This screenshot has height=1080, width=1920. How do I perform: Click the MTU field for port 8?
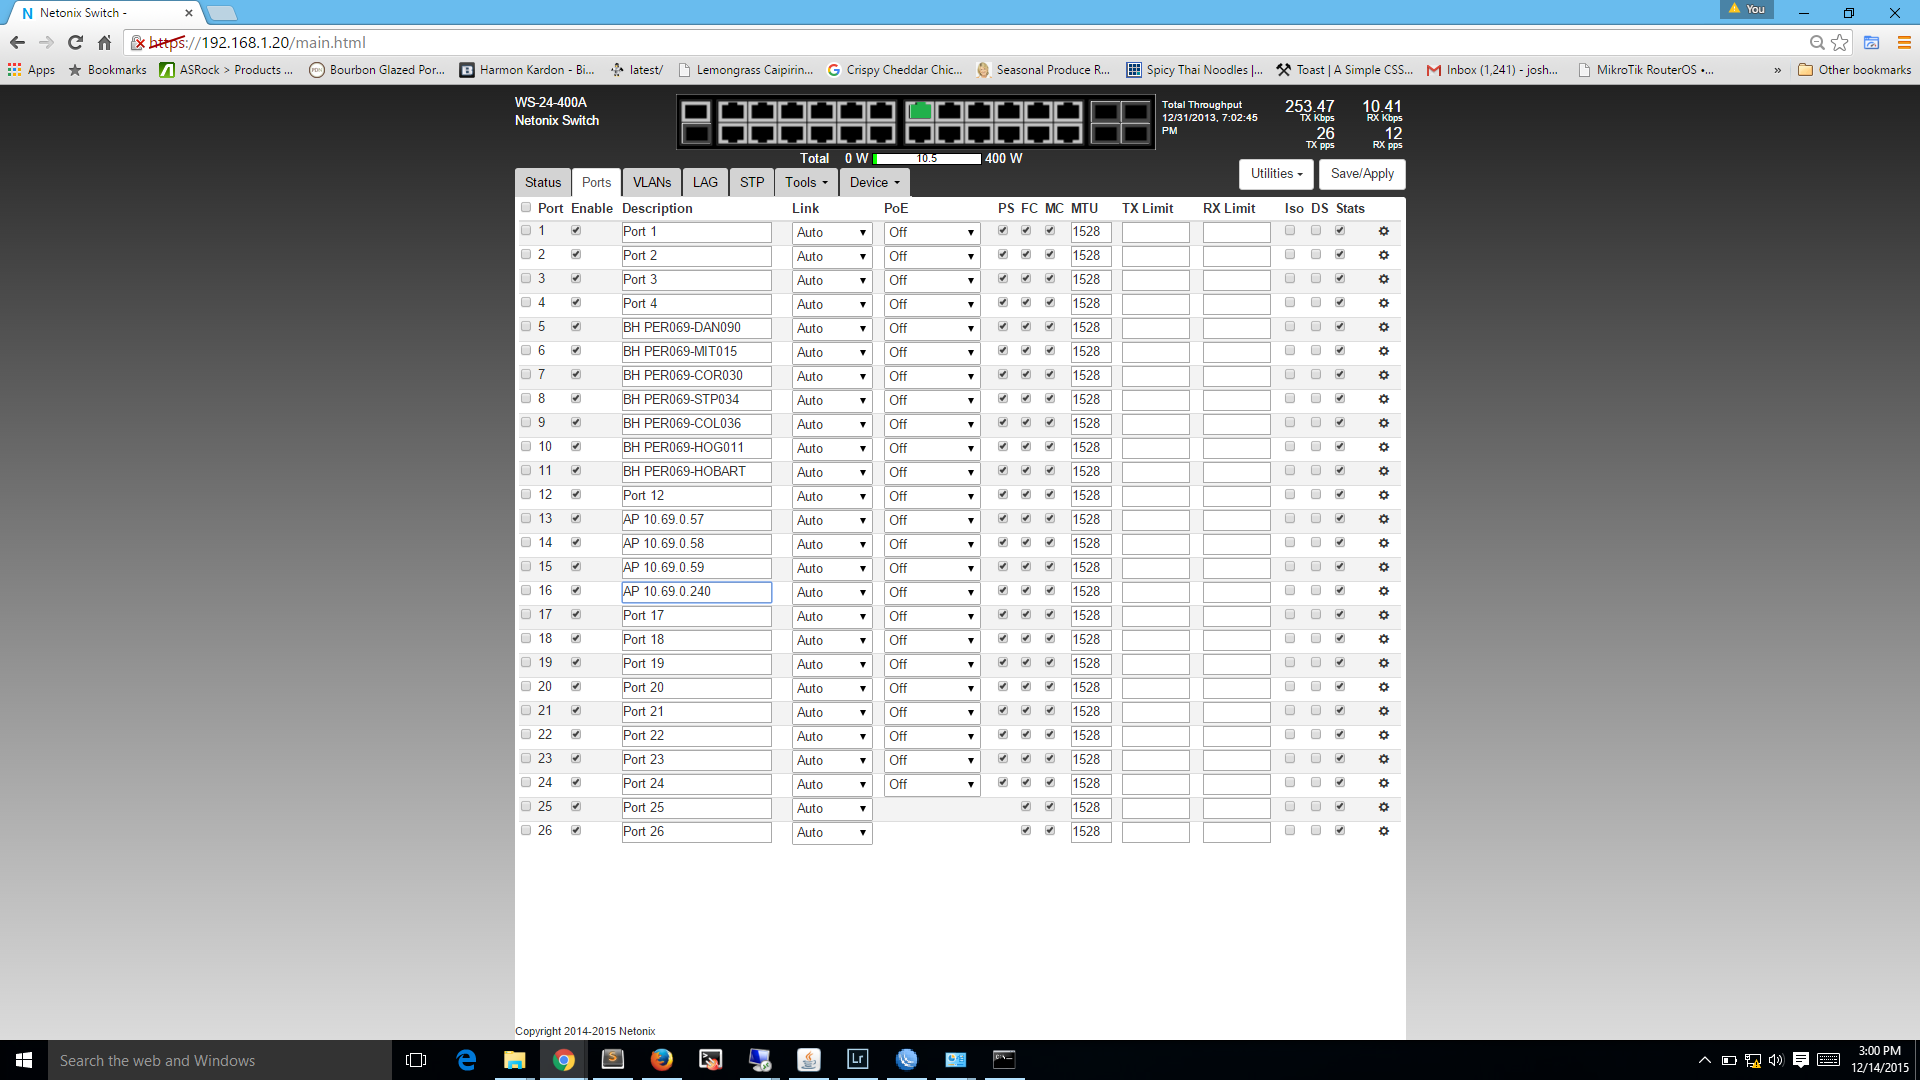tap(1091, 400)
